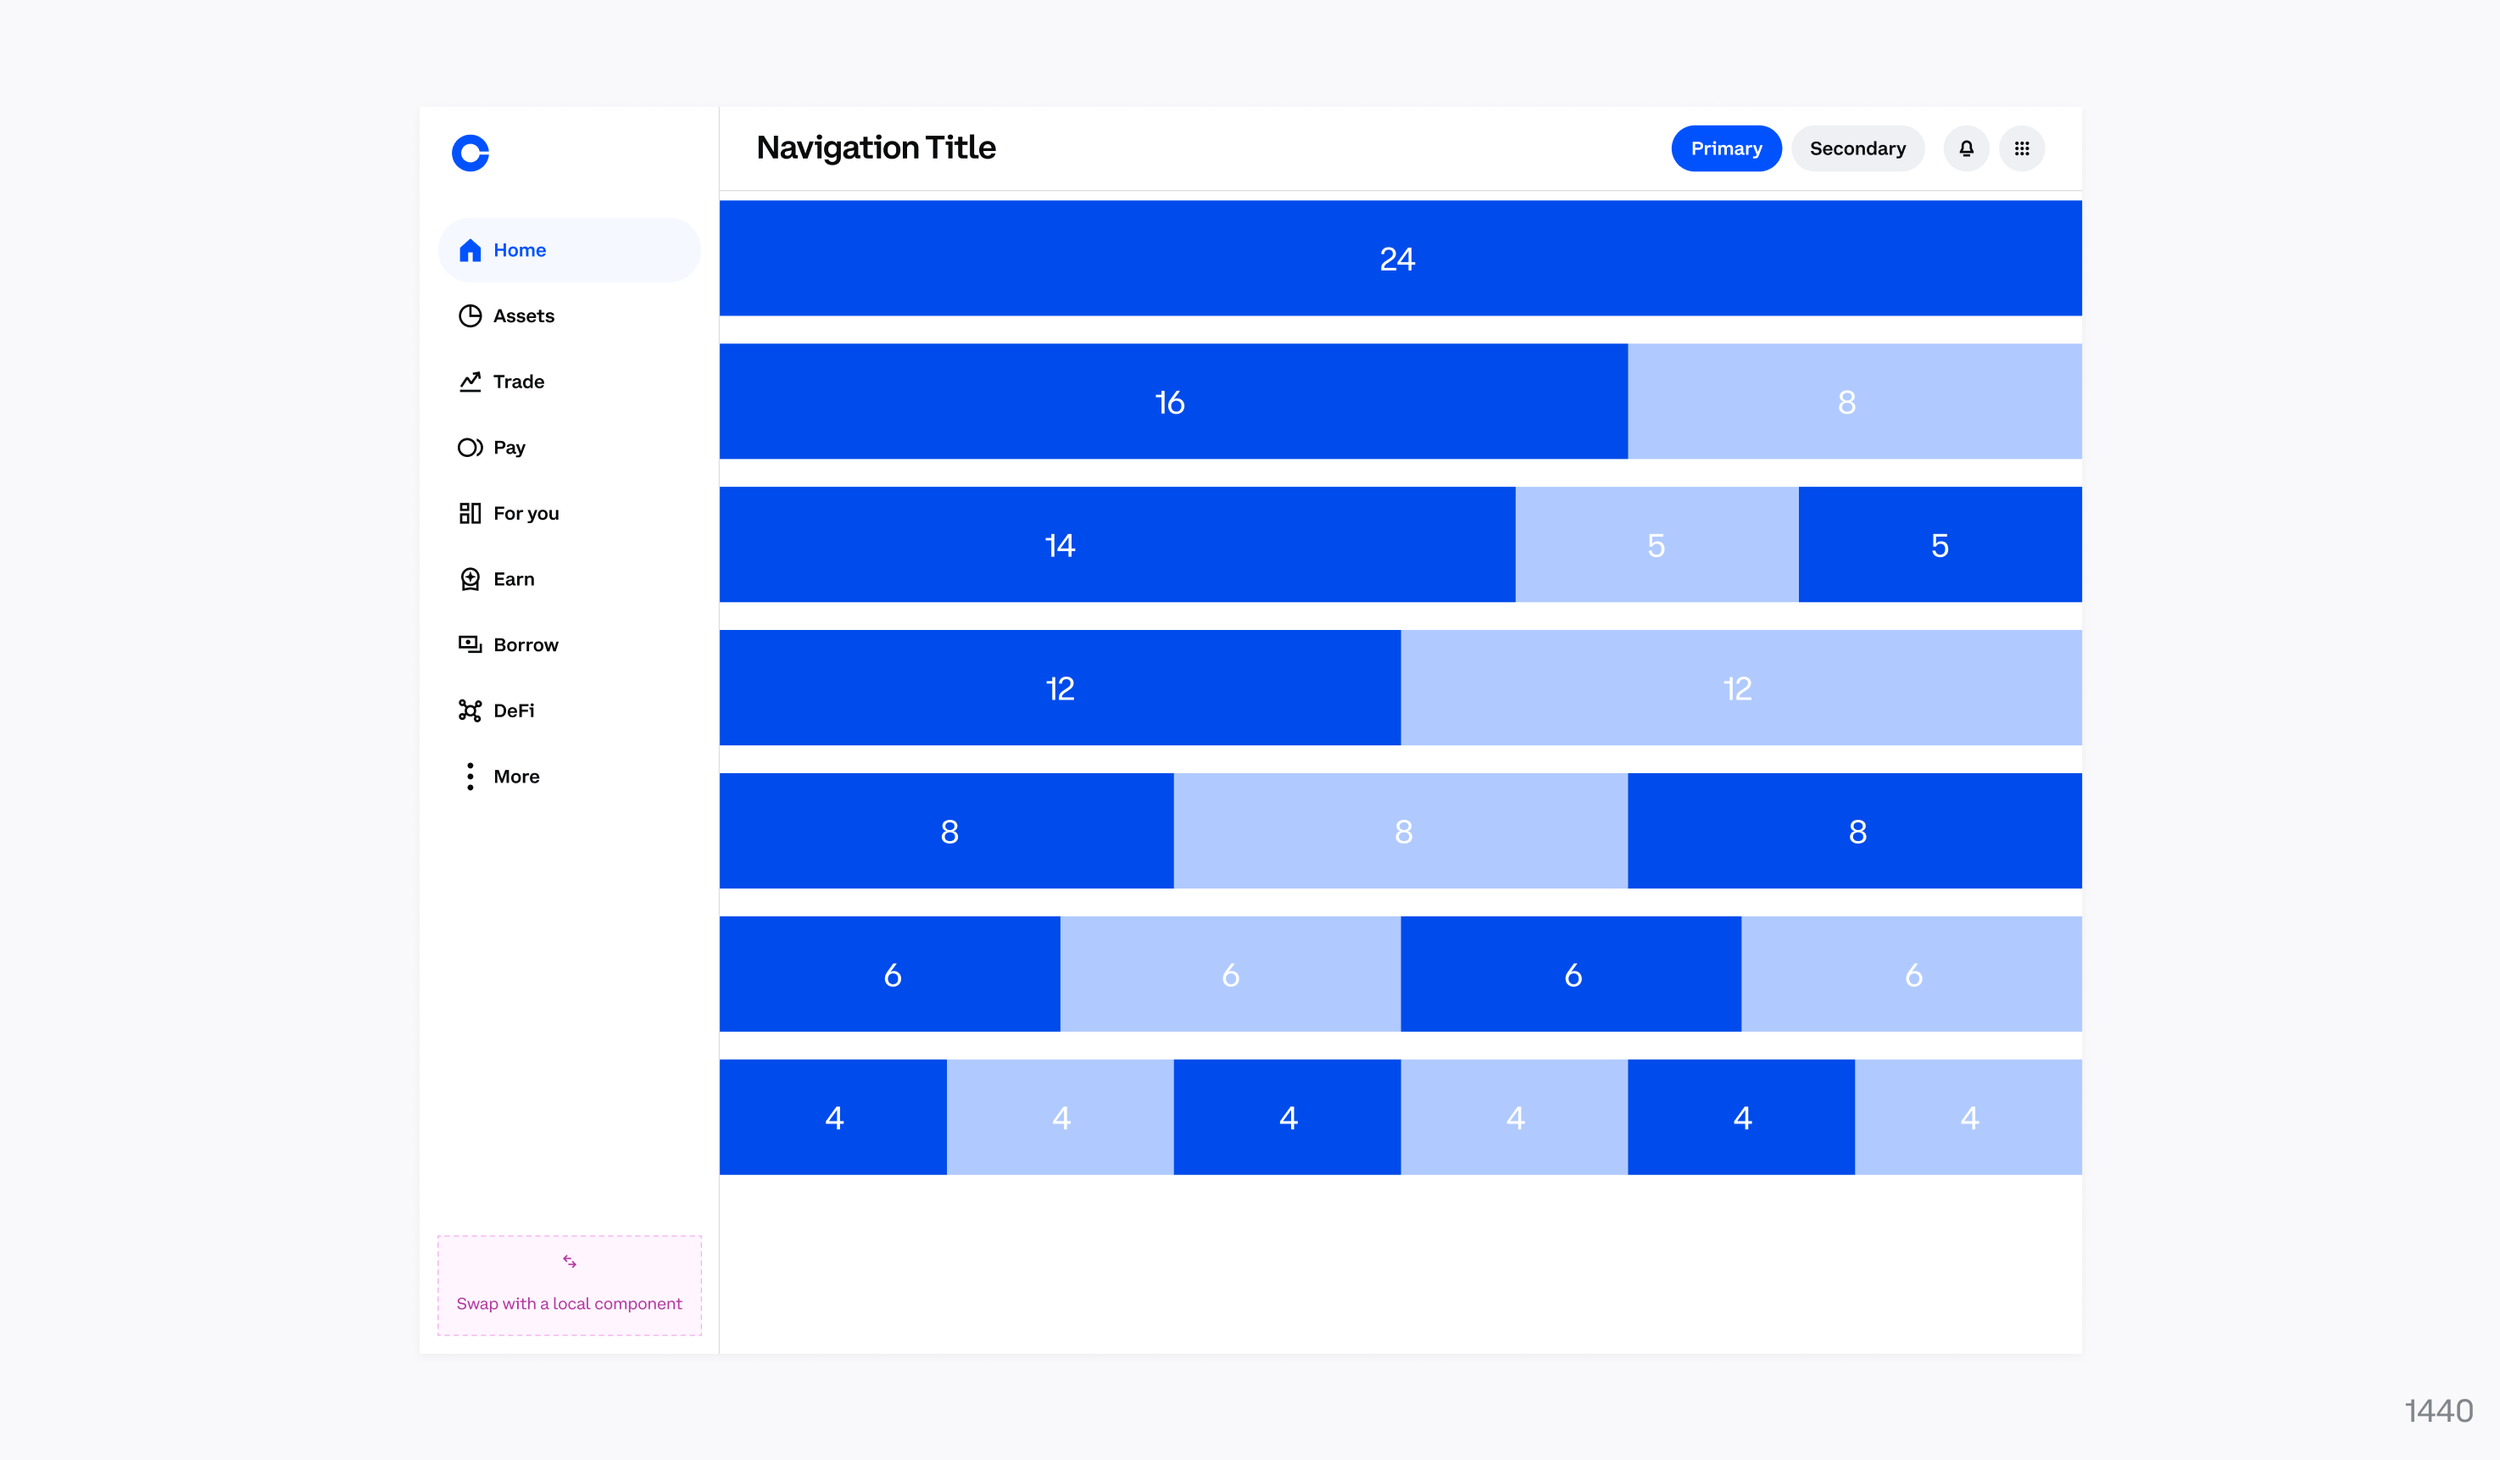Open Pay via its circle icon
Viewport: 2500px width, 1460px height.
470,447
